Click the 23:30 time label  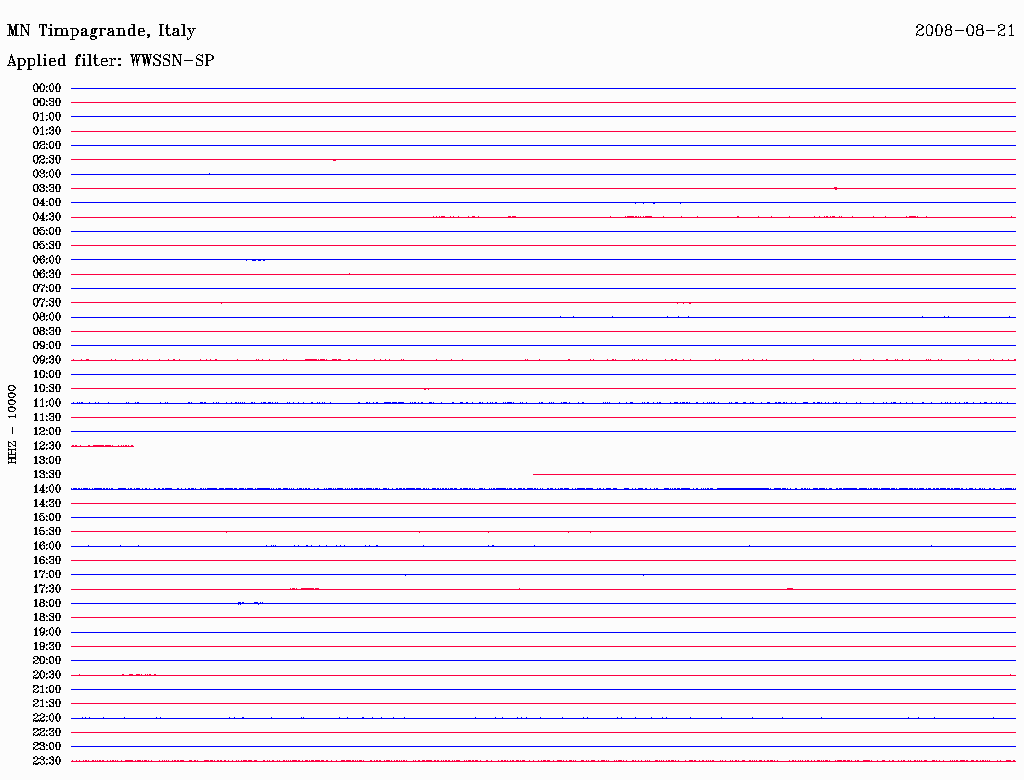[47, 761]
